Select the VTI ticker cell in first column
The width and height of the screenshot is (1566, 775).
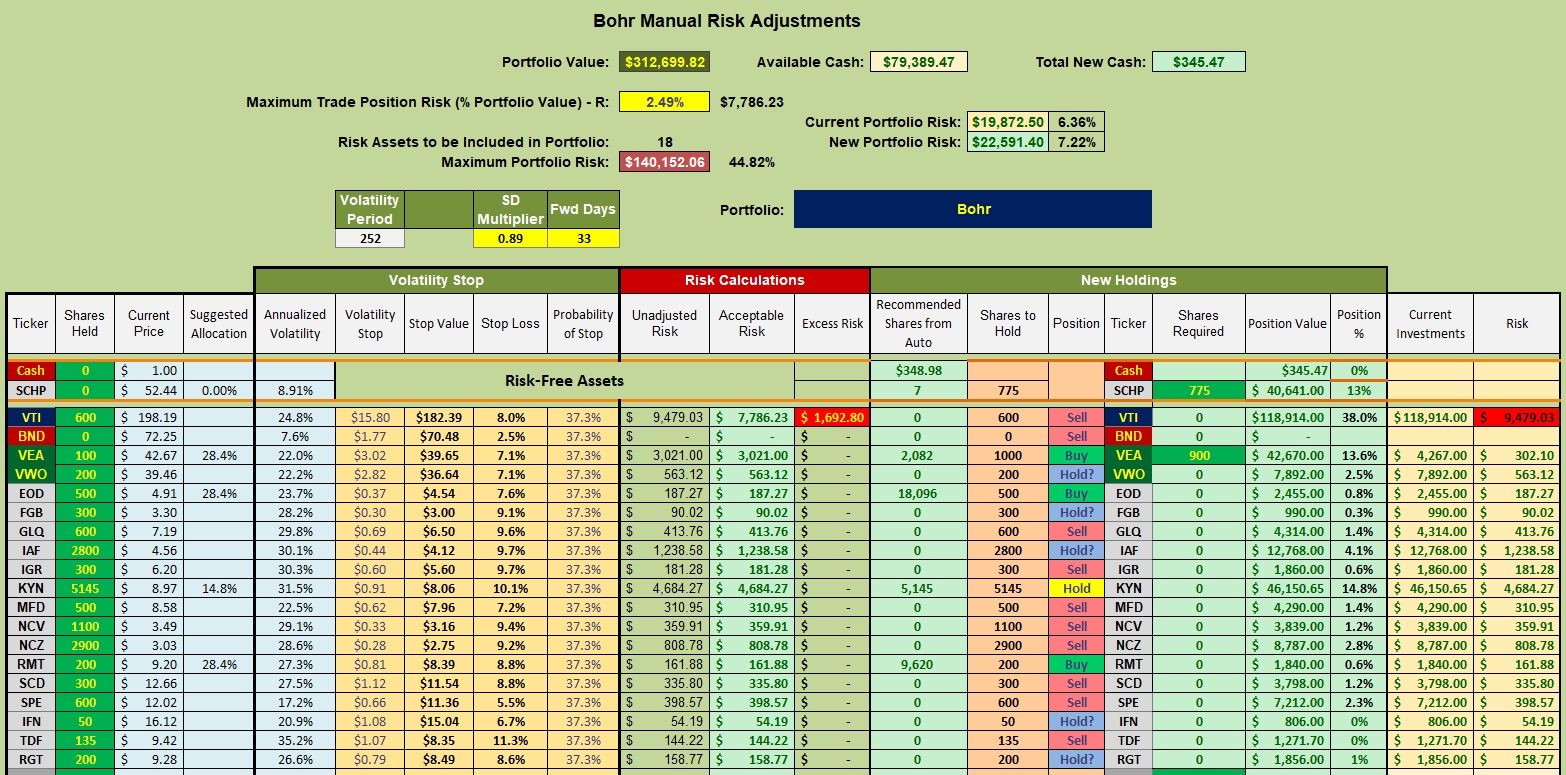click(x=30, y=417)
